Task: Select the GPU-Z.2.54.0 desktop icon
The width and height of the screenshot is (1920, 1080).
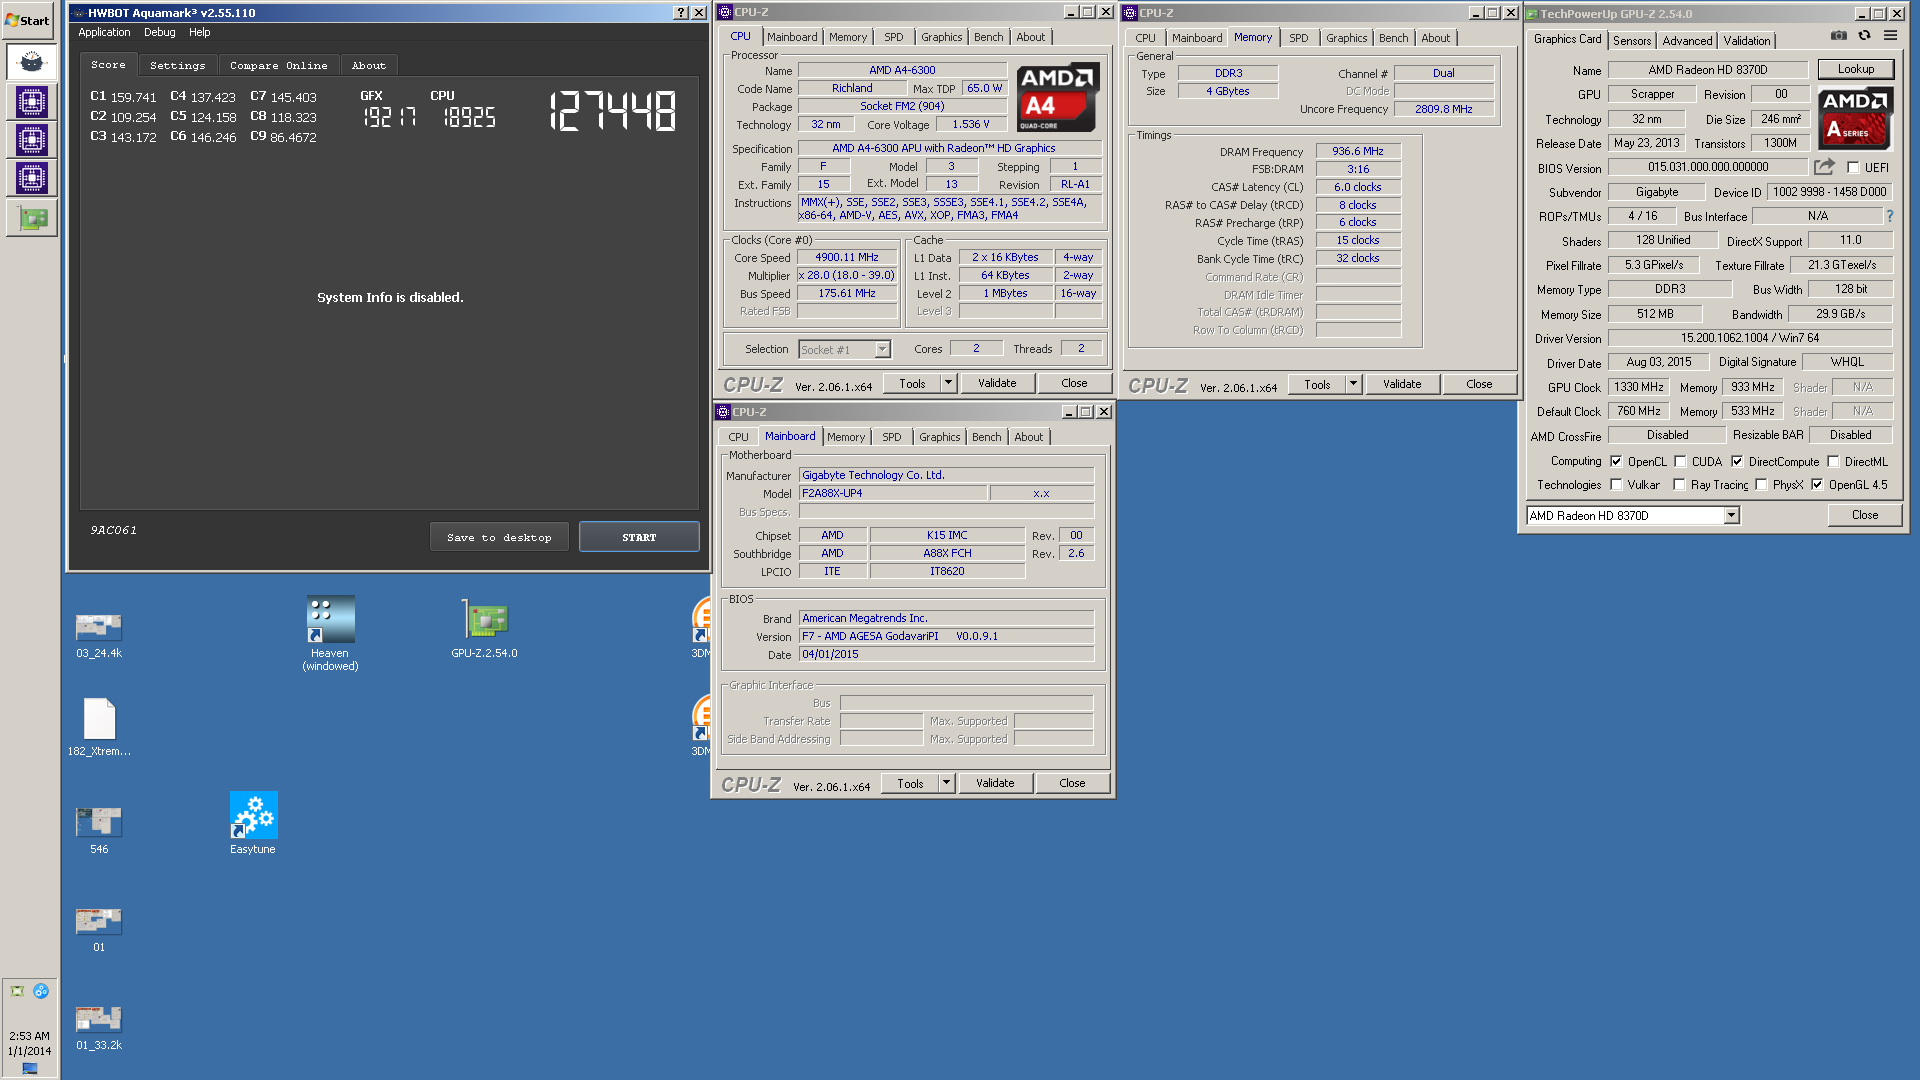Action: pyautogui.click(x=484, y=628)
